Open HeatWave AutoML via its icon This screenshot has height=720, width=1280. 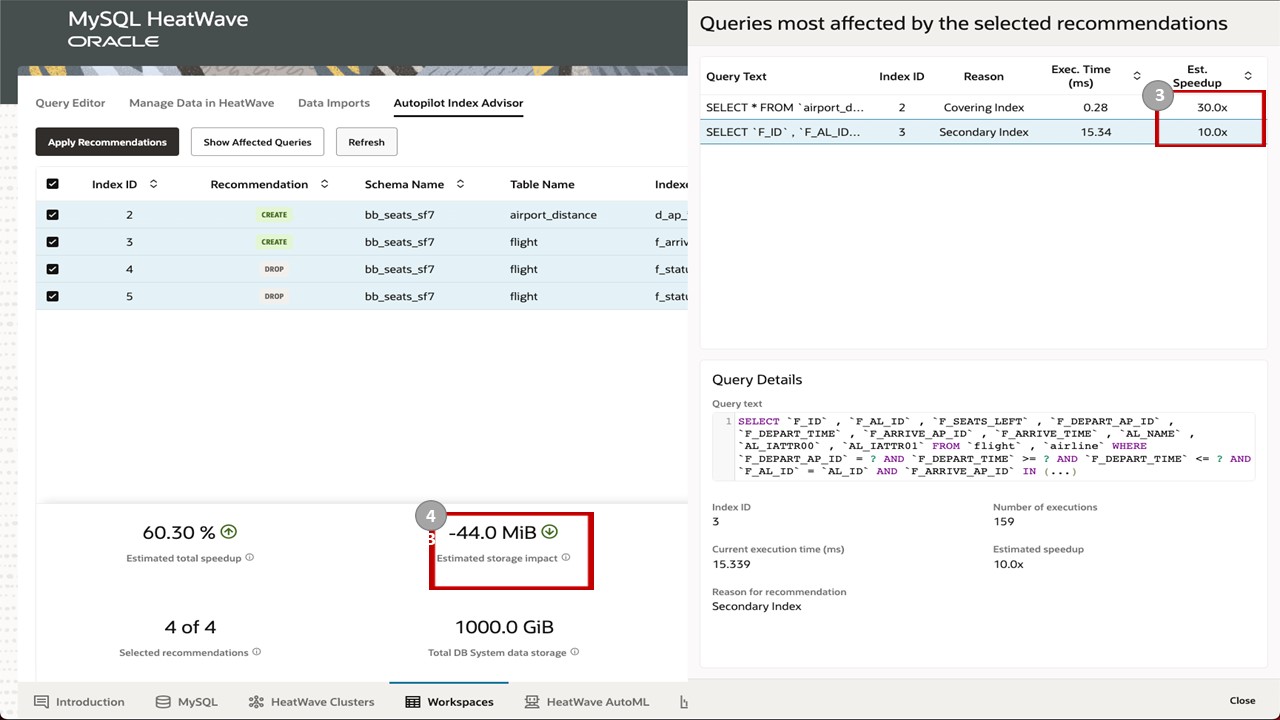pyautogui.click(x=531, y=701)
